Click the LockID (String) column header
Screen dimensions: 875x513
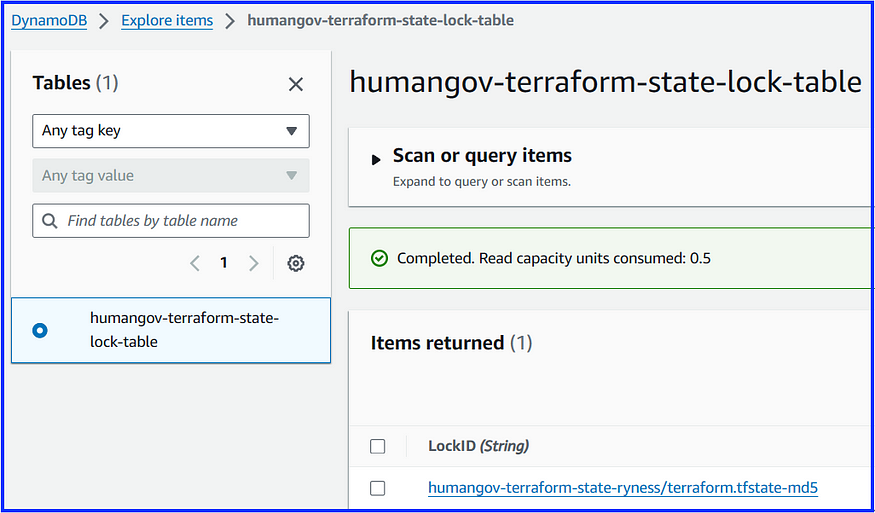(x=478, y=446)
